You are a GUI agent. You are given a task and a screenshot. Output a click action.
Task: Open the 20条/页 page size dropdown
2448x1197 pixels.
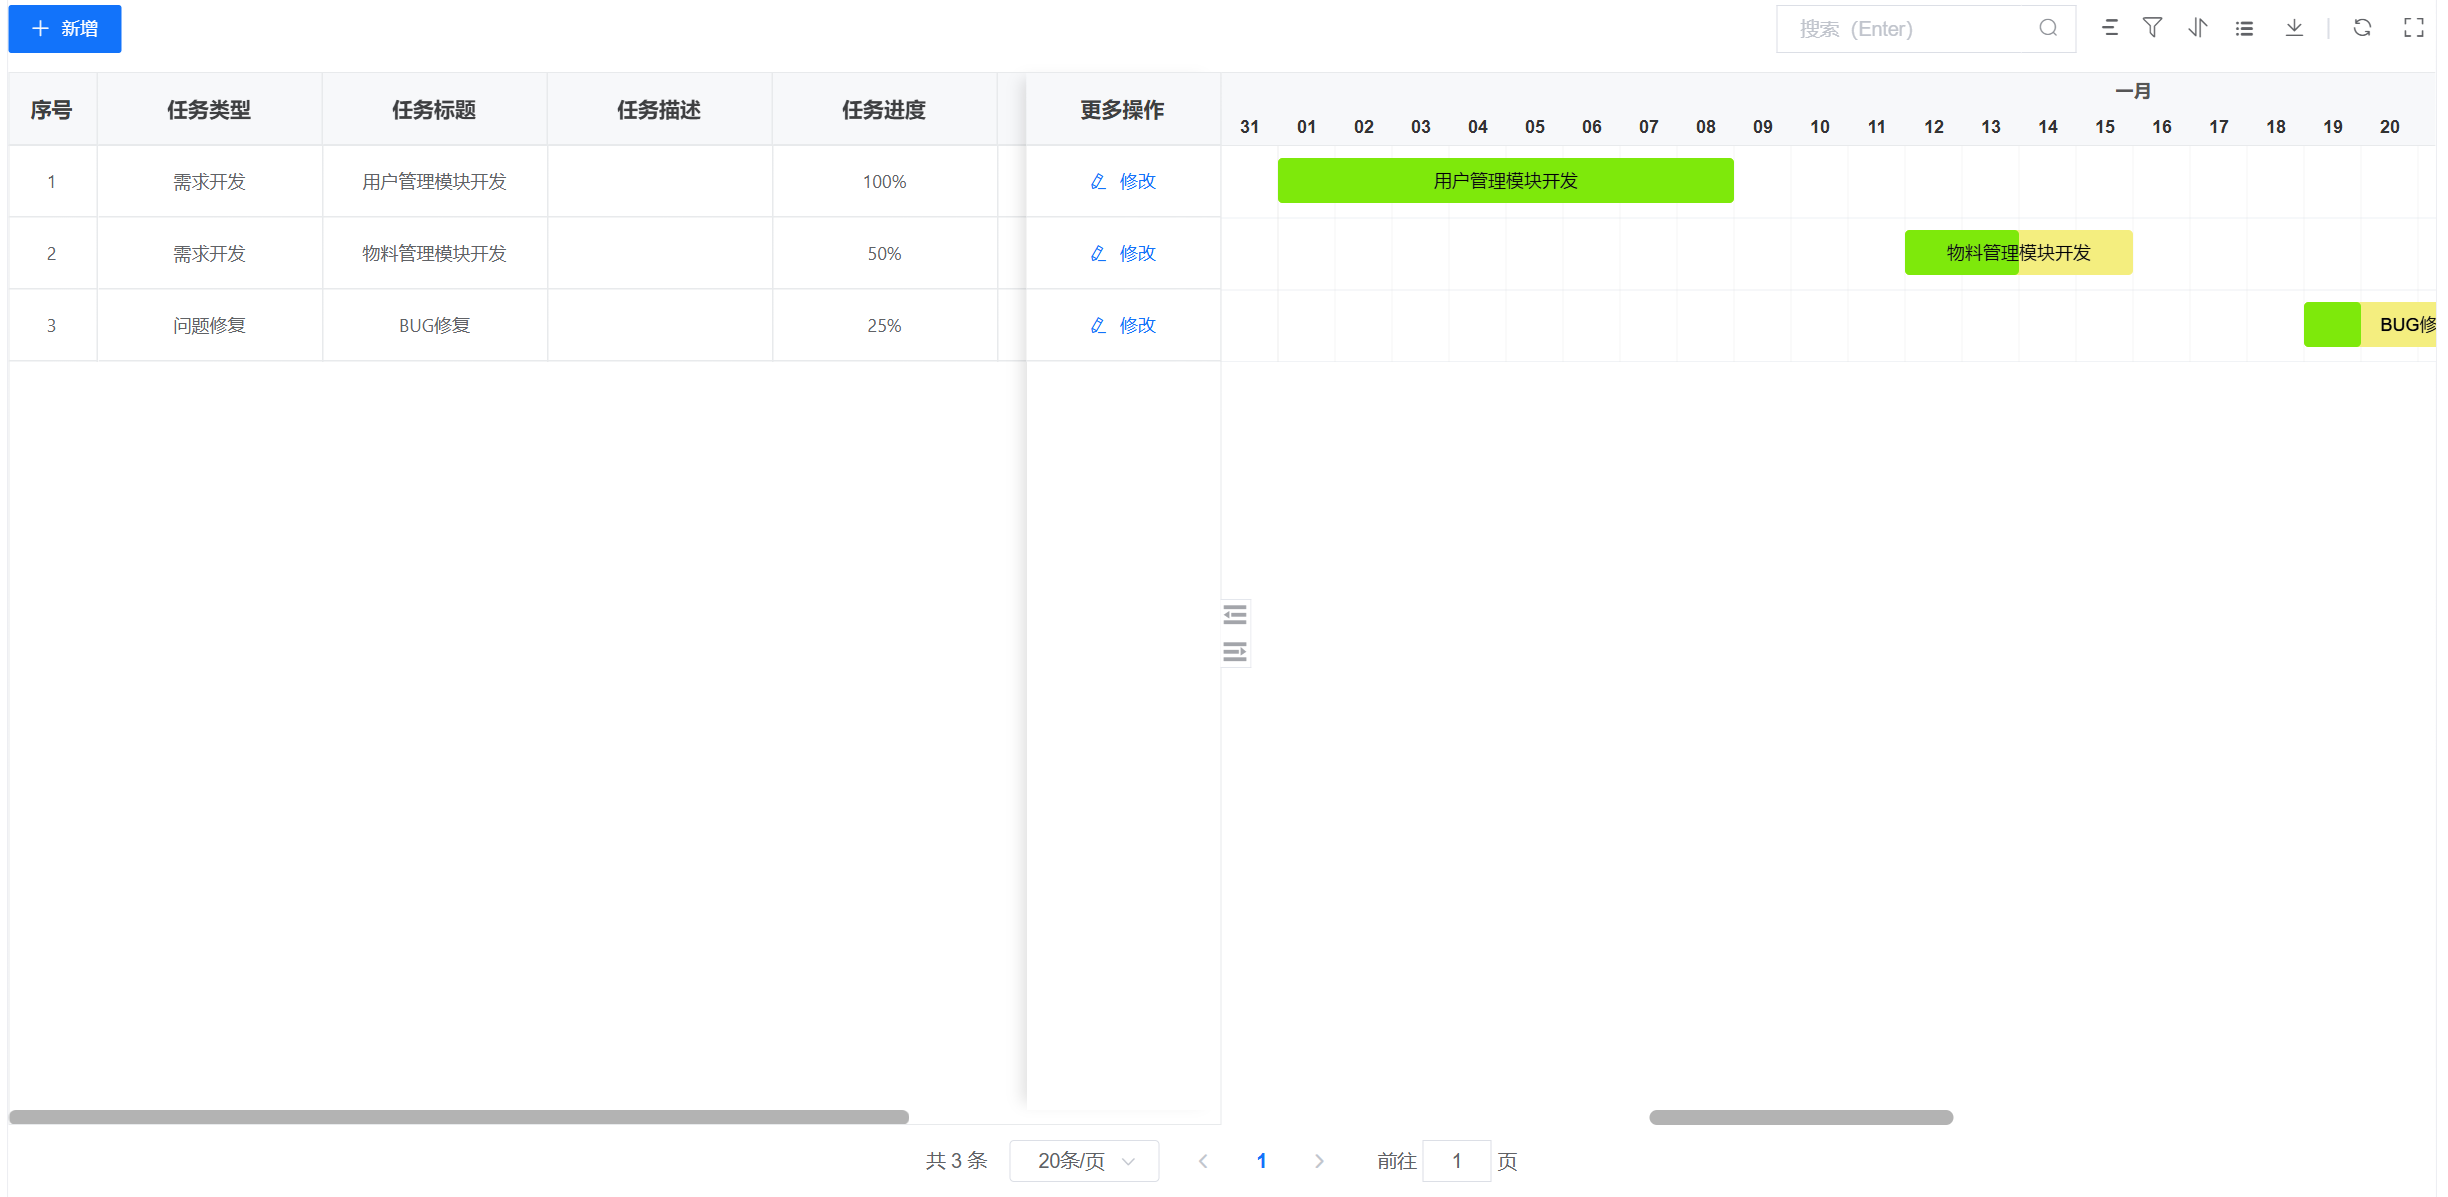point(1084,1161)
